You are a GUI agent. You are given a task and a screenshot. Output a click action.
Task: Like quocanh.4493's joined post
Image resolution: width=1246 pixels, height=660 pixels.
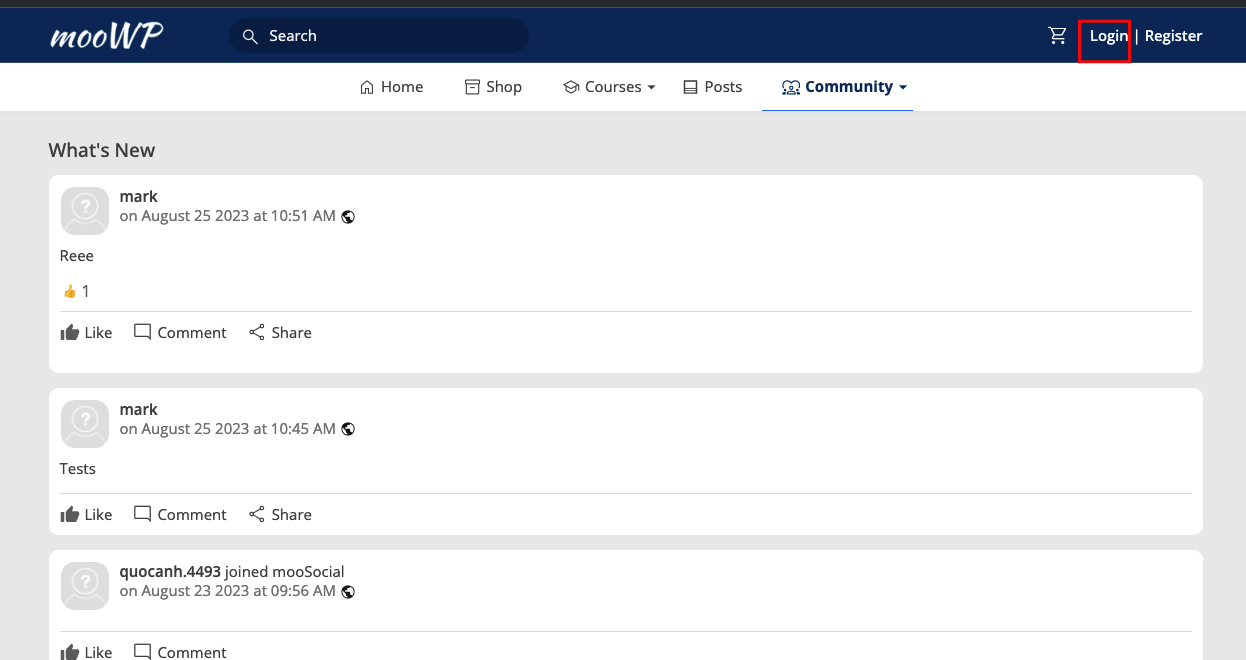86,652
